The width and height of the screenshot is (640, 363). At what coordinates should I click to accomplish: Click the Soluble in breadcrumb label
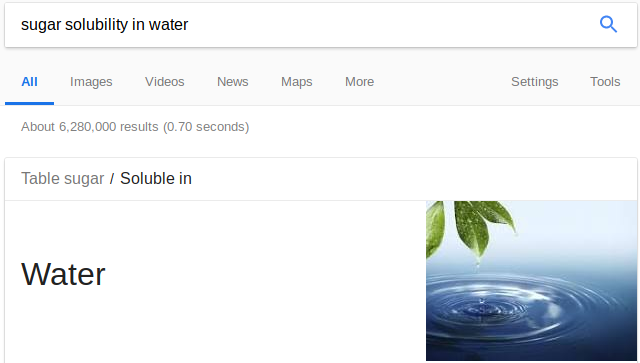tap(156, 178)
